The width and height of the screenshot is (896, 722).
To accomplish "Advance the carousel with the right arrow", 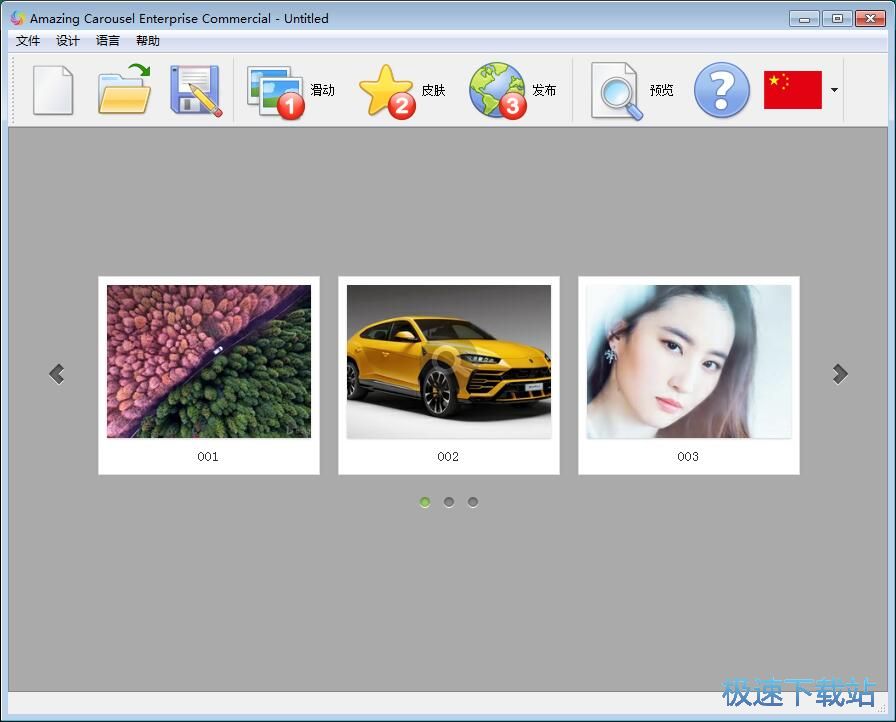I will point(840,374).
